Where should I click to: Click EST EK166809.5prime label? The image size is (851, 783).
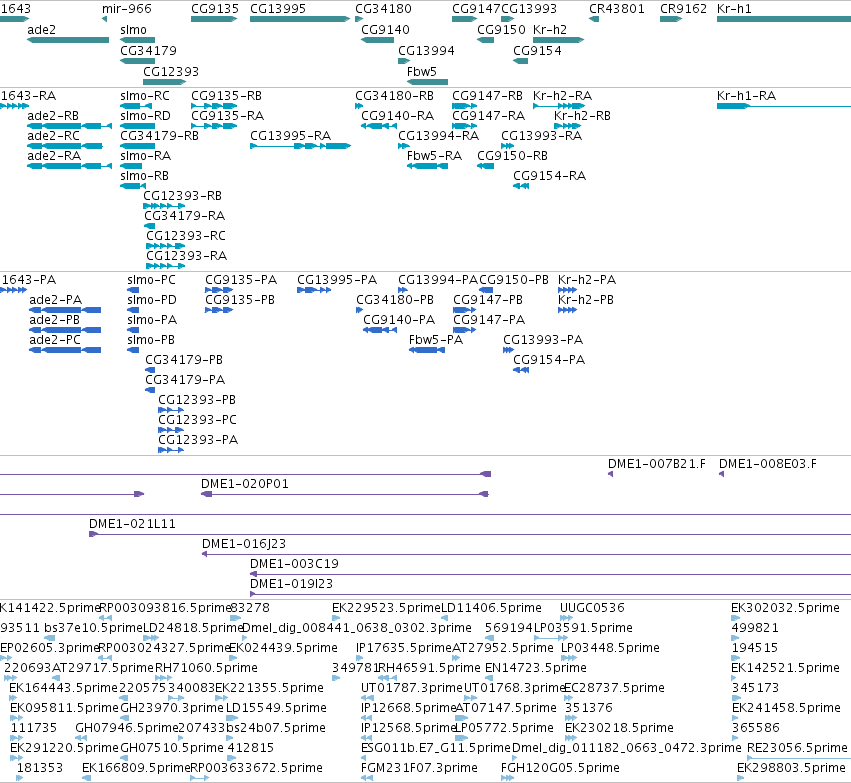tap(136, 767)
